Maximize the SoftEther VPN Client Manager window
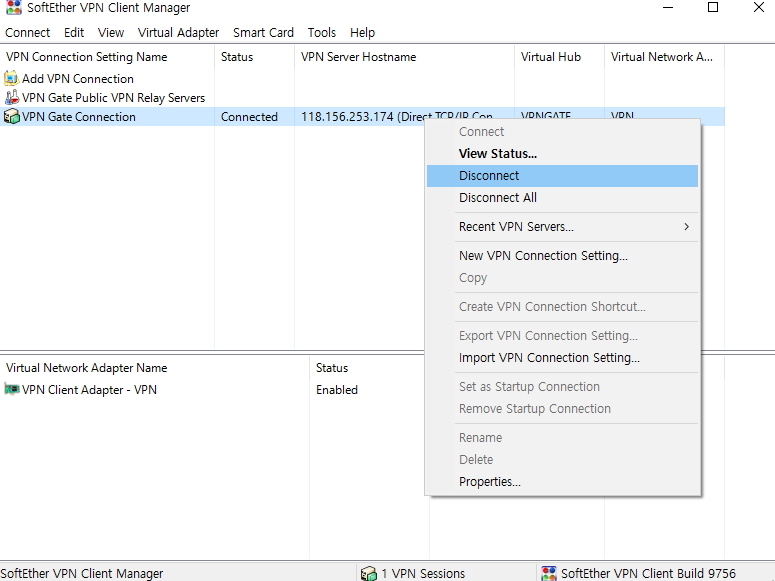Image resolution: width=775 pixels, height=581 pixels. (713, 7)
